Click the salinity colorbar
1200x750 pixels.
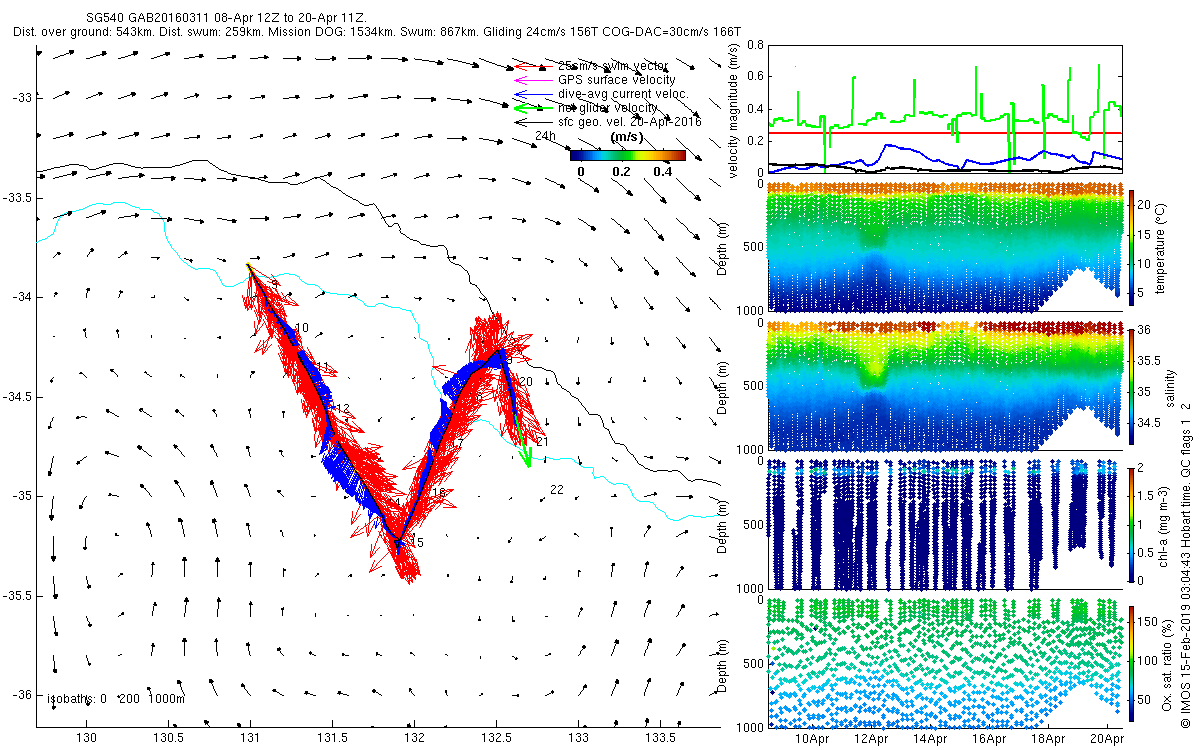click(x=1131, y=387)
